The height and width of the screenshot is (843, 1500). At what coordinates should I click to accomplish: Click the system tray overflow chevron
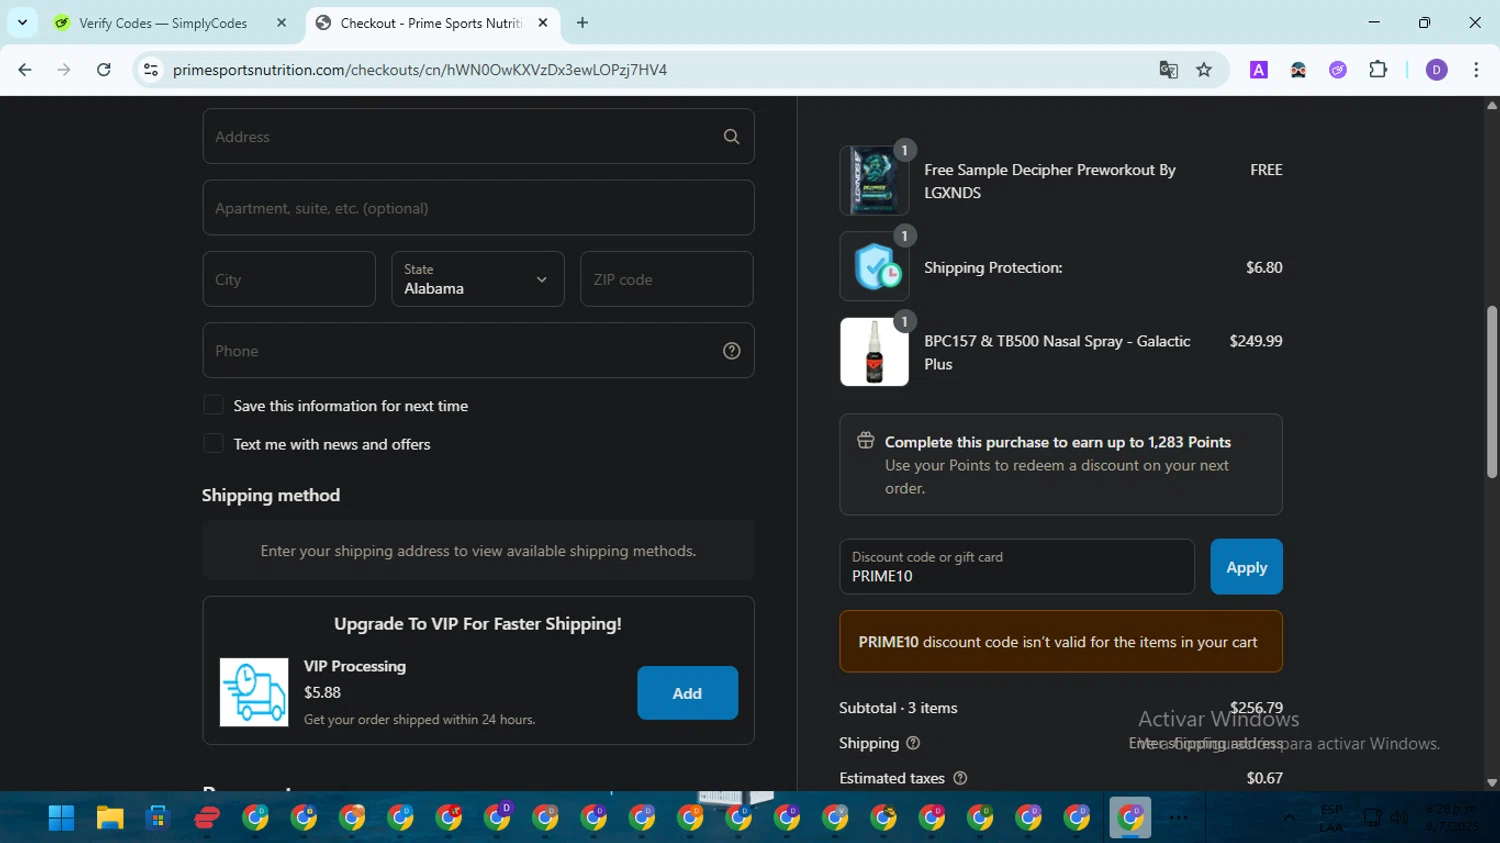click(1289, 818)
